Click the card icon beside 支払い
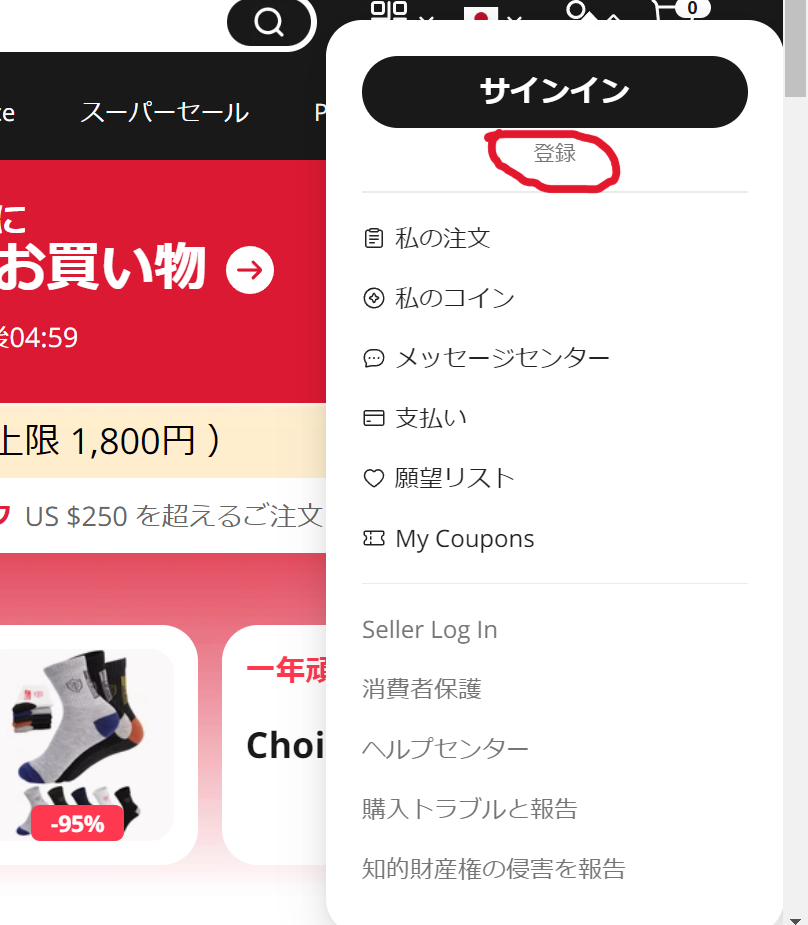Image resolution: width=808 pixels, height=925 pixels. tap(374, 418)
